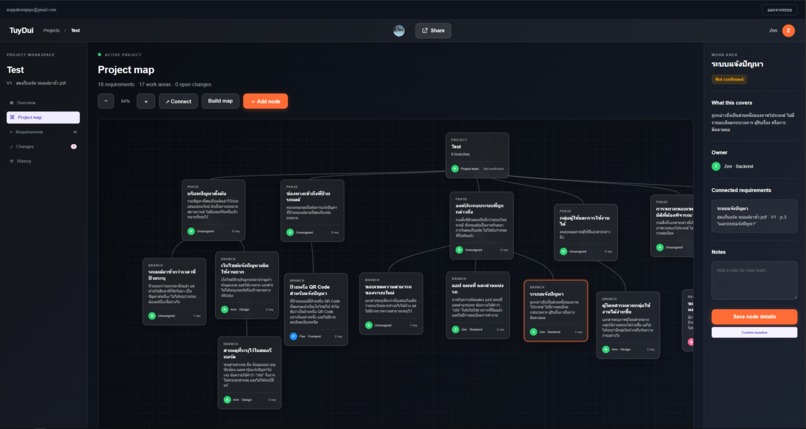This screenshot has height=429, width=806.
Task: Click the Connect button
Action: (x=178, y=101)
